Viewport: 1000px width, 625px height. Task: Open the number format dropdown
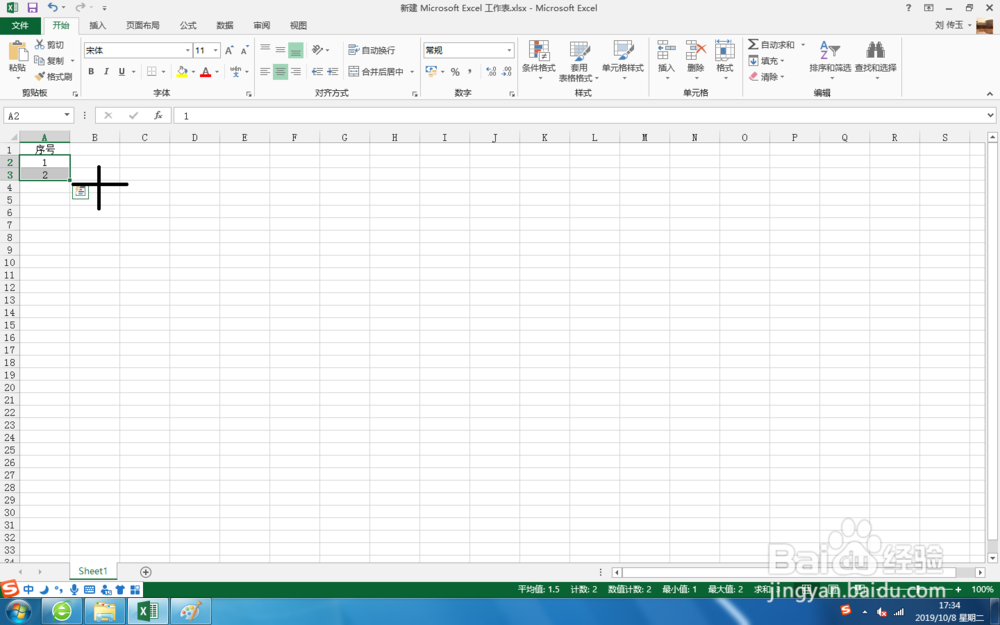tap(509, 50)
